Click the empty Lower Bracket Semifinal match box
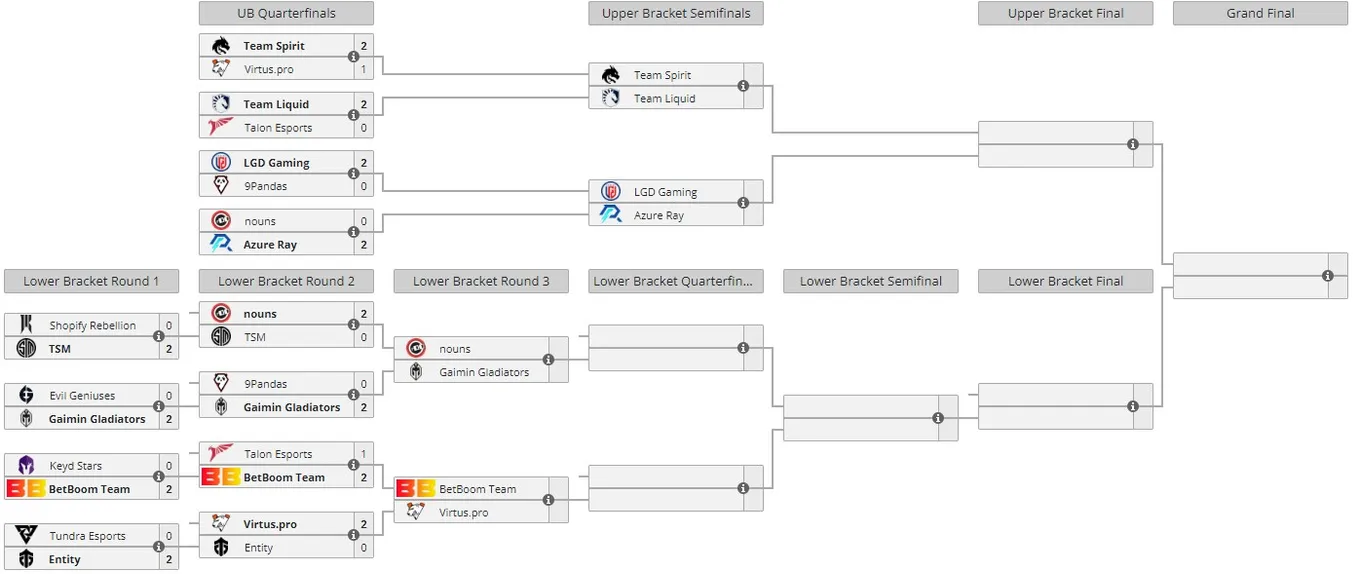1360x574 pixels. (x=871, y=418)
